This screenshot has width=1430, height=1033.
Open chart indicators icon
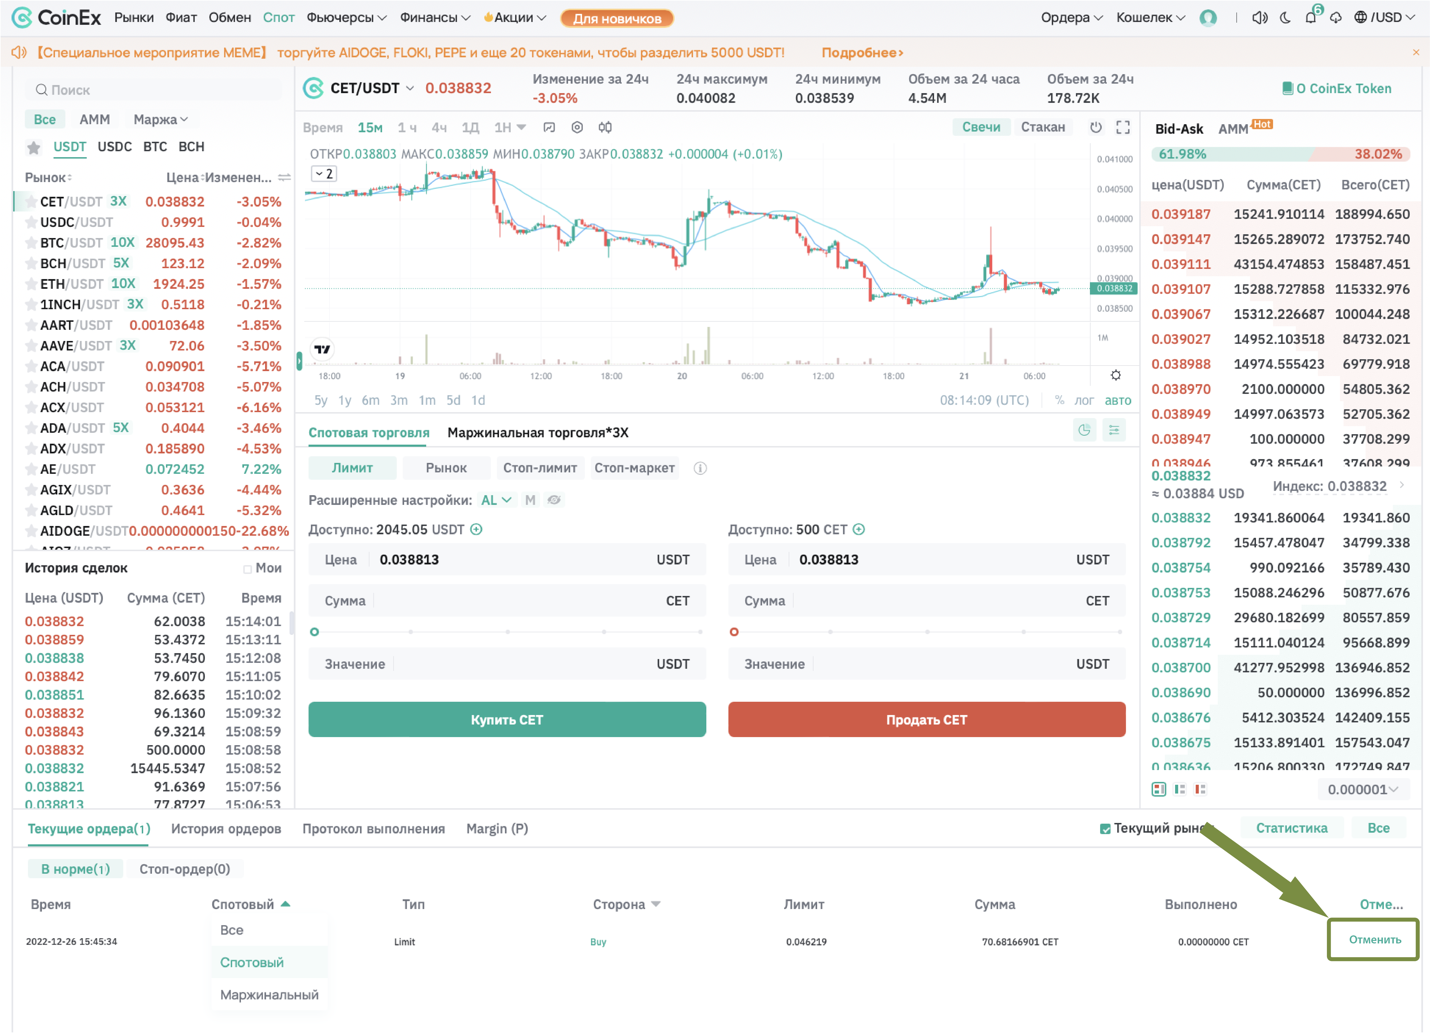pos(549,127)
